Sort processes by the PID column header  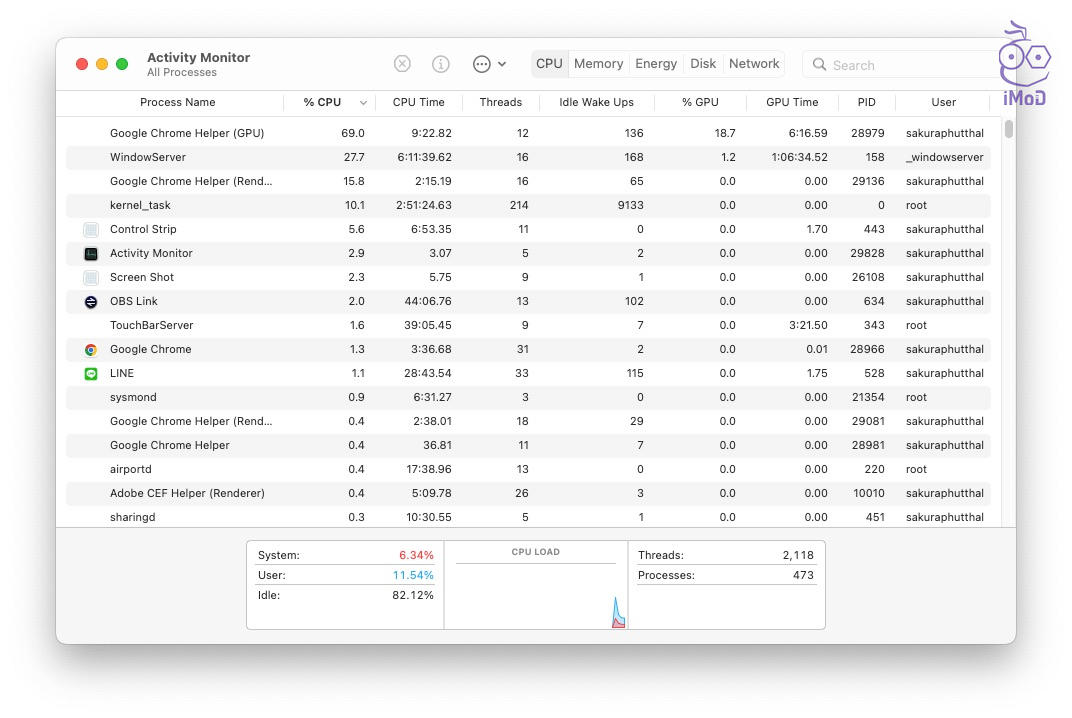pyautogui.click(x=866, y=103)
